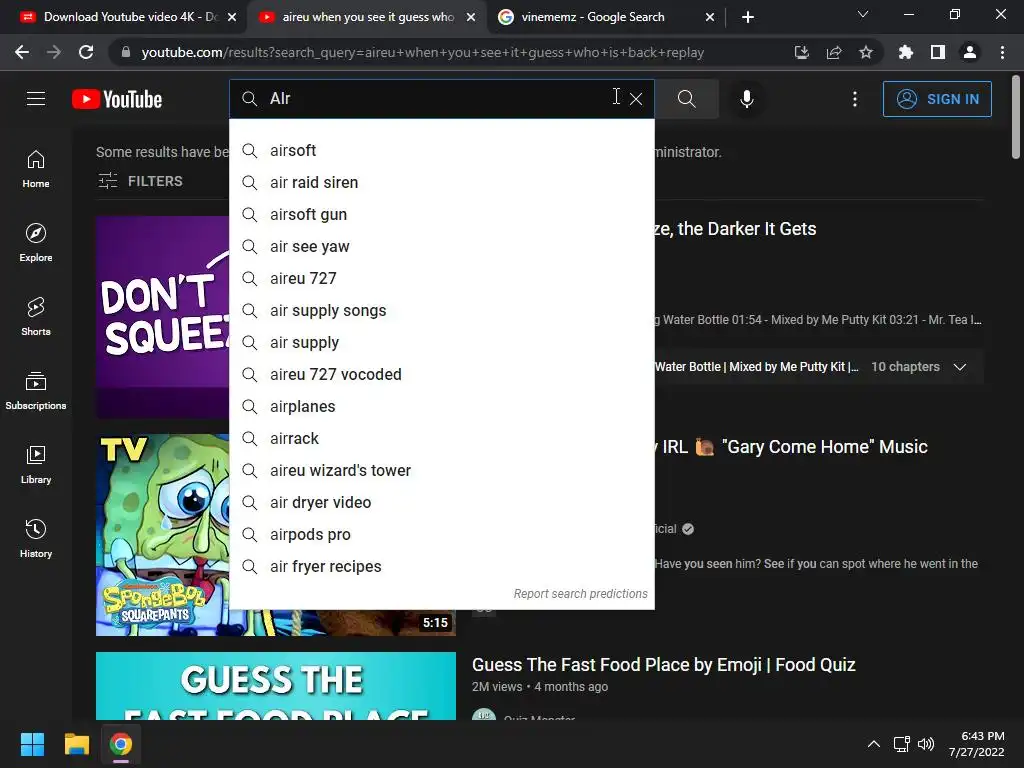Choose the 'airsoft' suggestion

click(x=442, y=151)
